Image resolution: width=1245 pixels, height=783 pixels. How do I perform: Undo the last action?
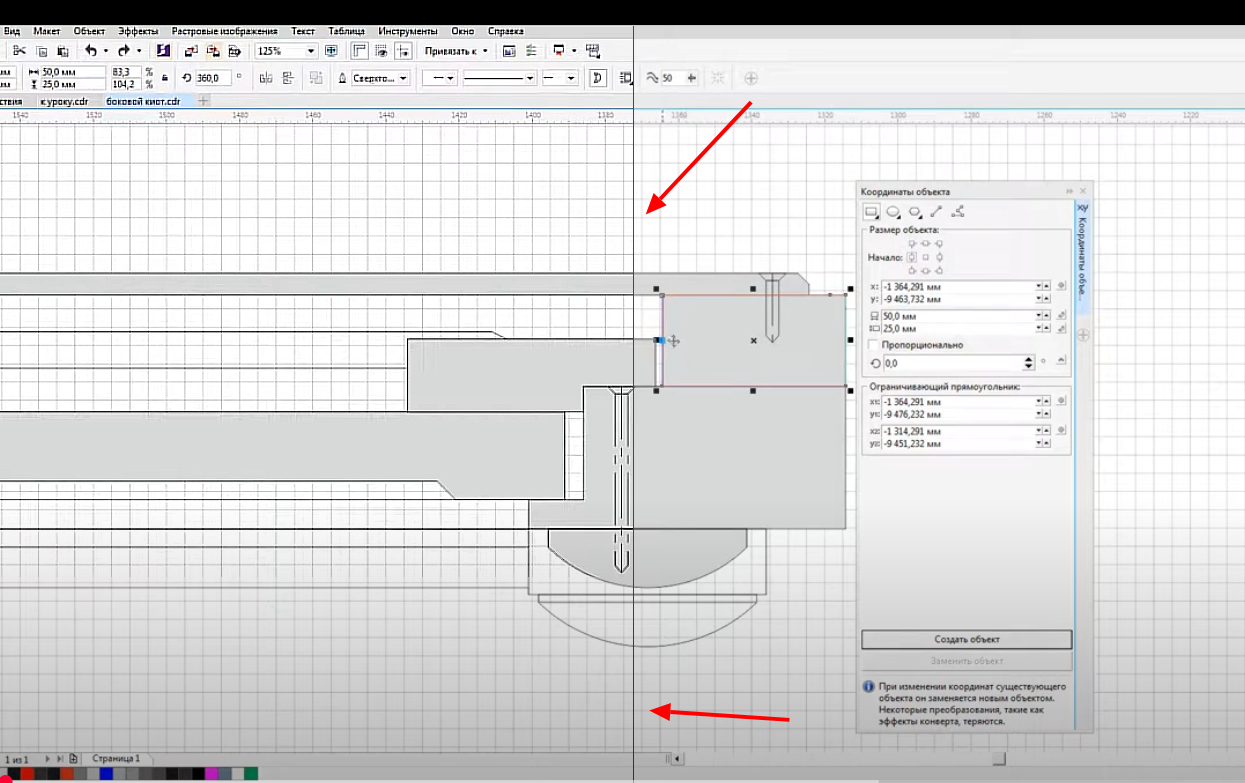pos(91,51)
